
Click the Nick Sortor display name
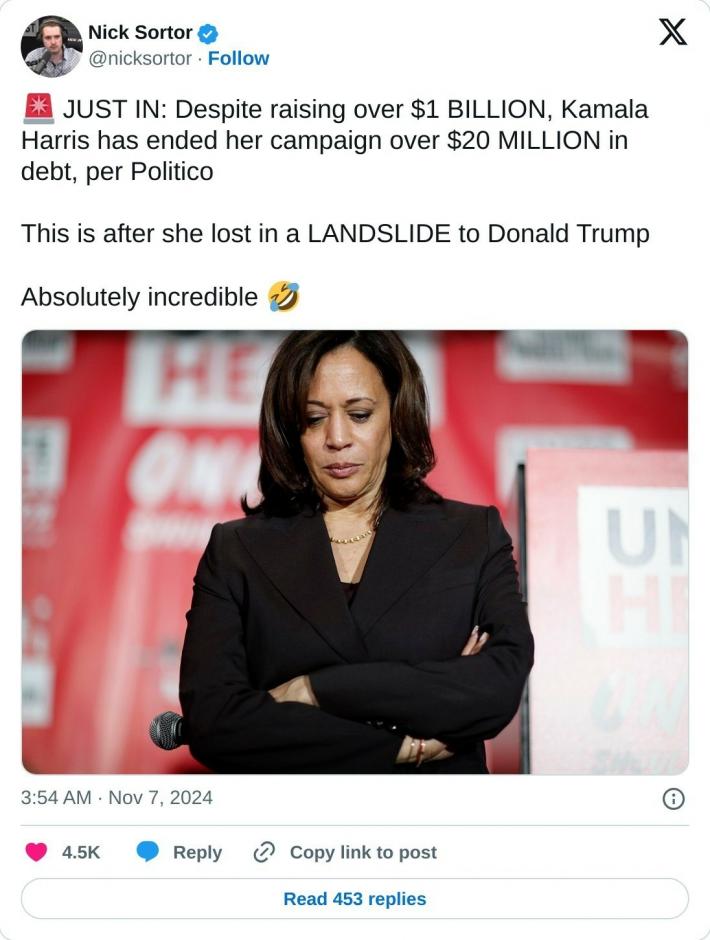pyautogui.click(x=140, y=32)
